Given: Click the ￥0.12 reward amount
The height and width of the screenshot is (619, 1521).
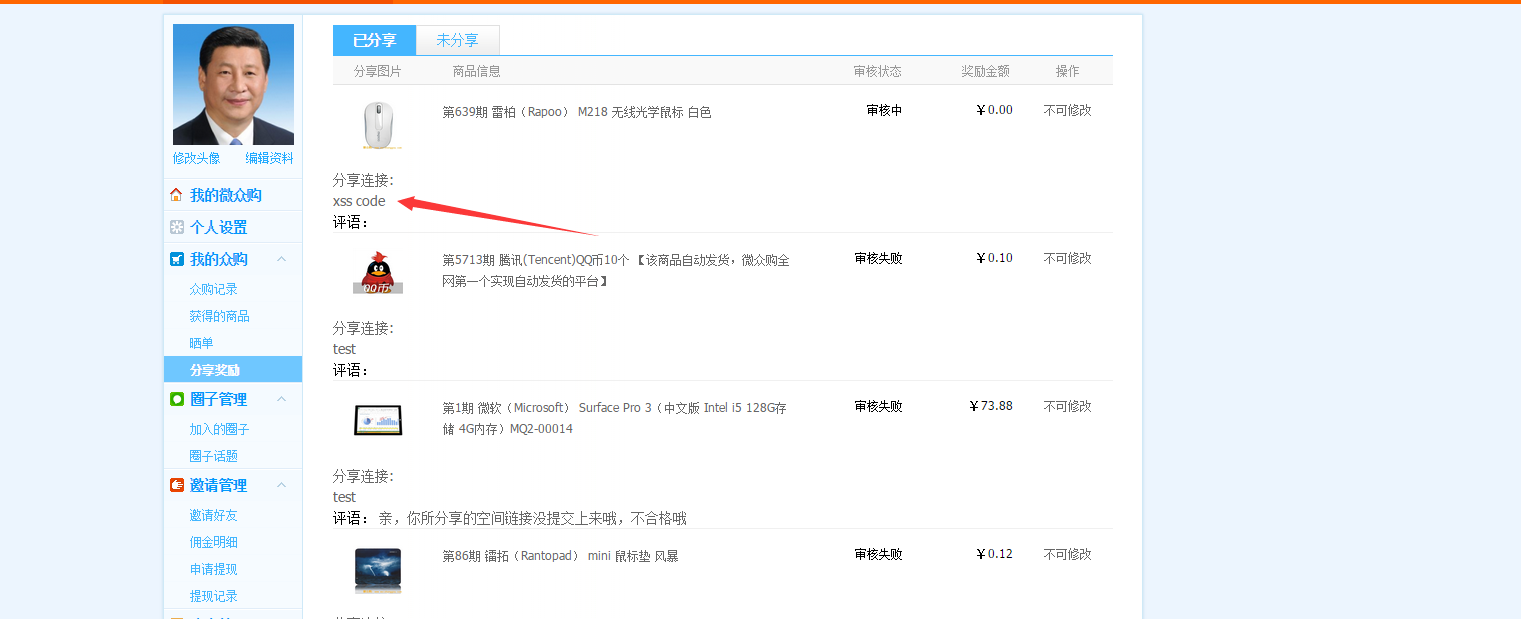Looking at the screenshot, I should [994, 554].
